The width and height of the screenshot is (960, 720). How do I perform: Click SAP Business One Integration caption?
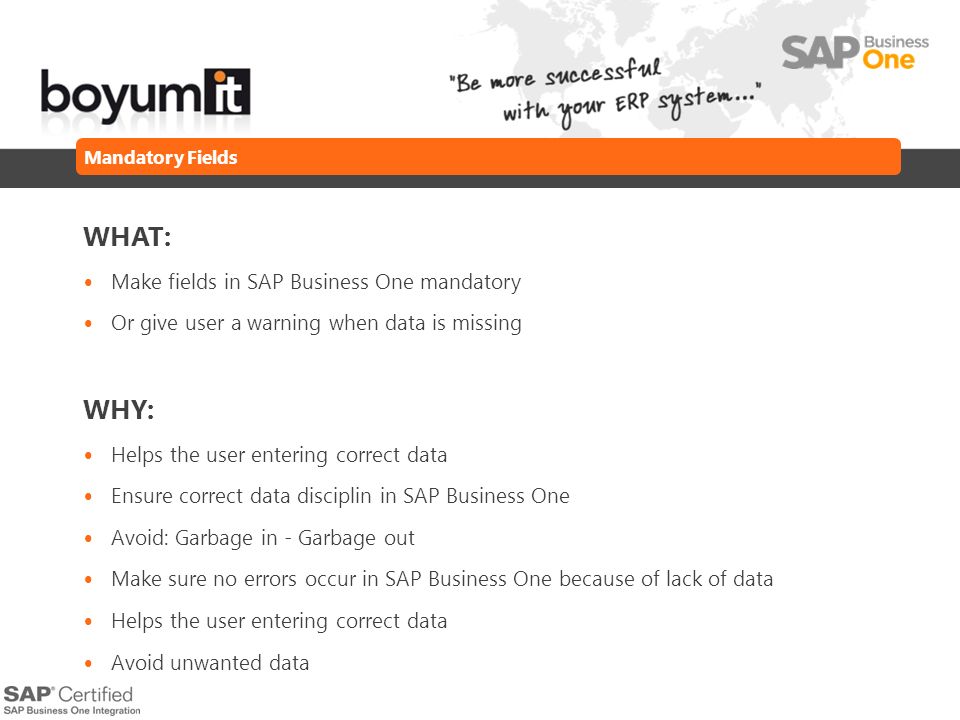72,711
